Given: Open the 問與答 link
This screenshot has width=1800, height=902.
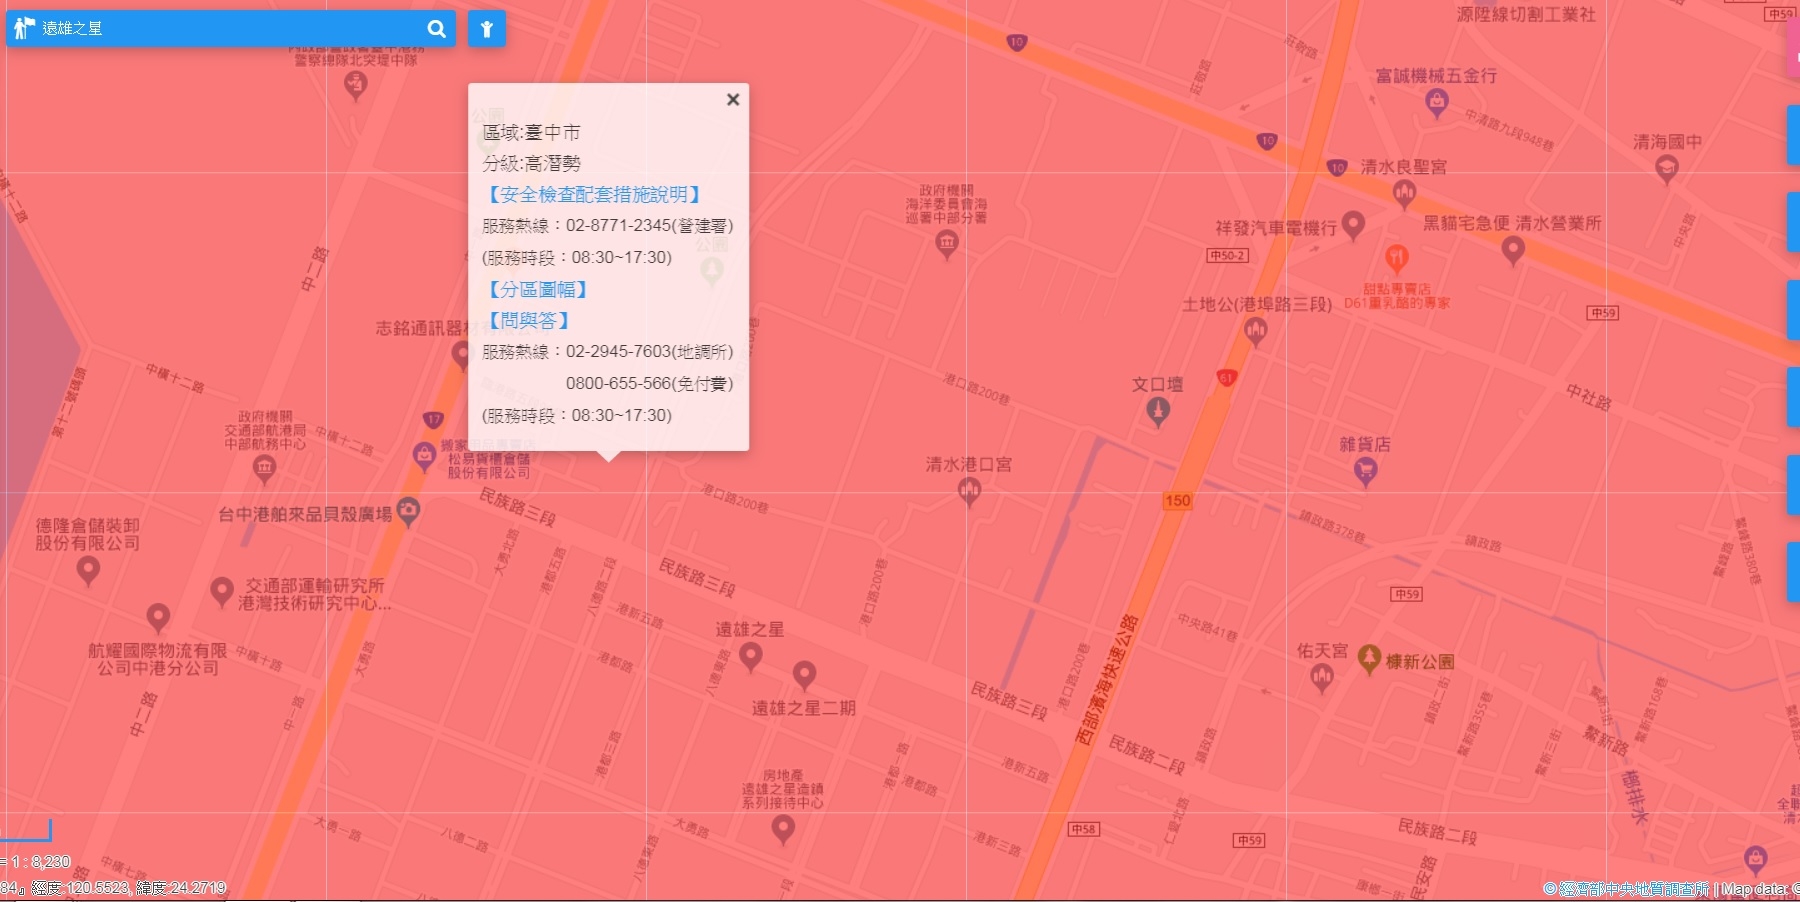Looking at the screenshot, I should [x=528, y=320].
